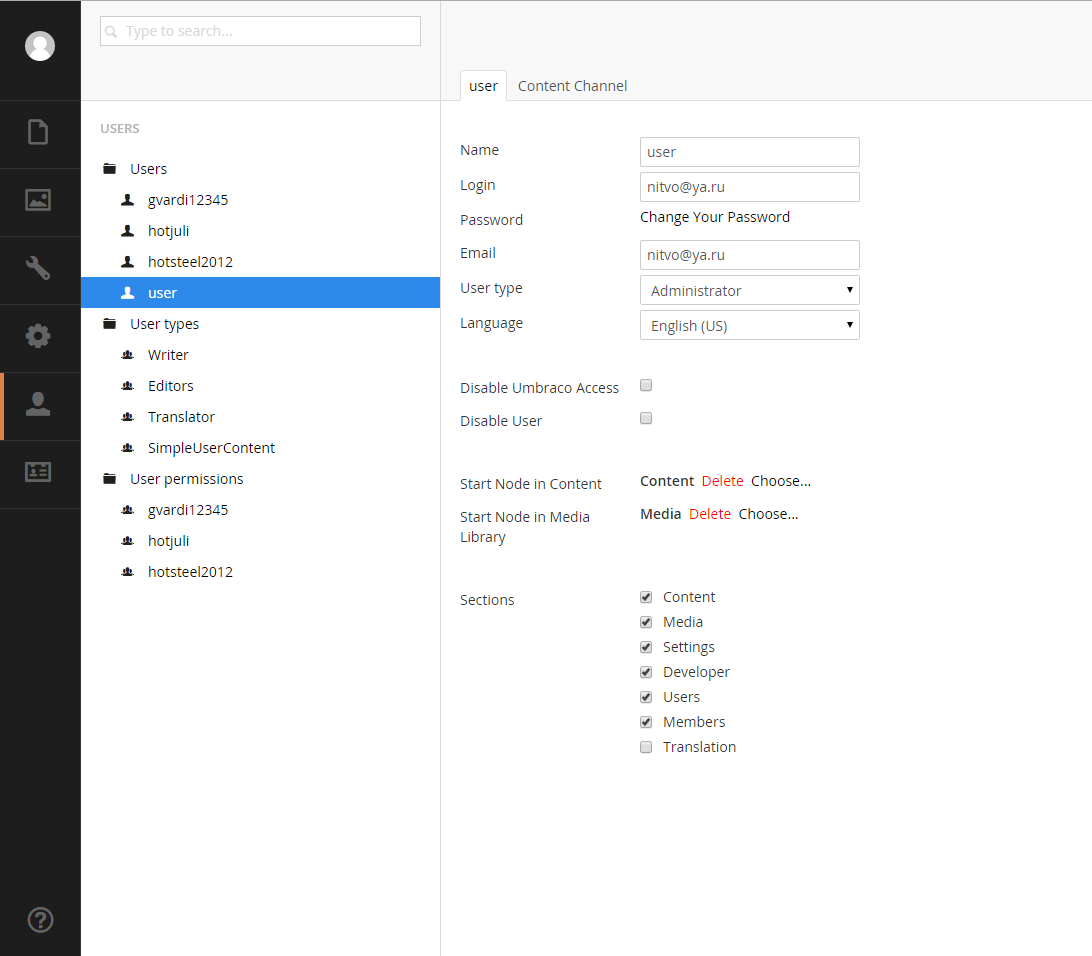Viewport: 1092px width, 956px height.
Task: Click the group icon beside Editors
Action: point(127,386)
